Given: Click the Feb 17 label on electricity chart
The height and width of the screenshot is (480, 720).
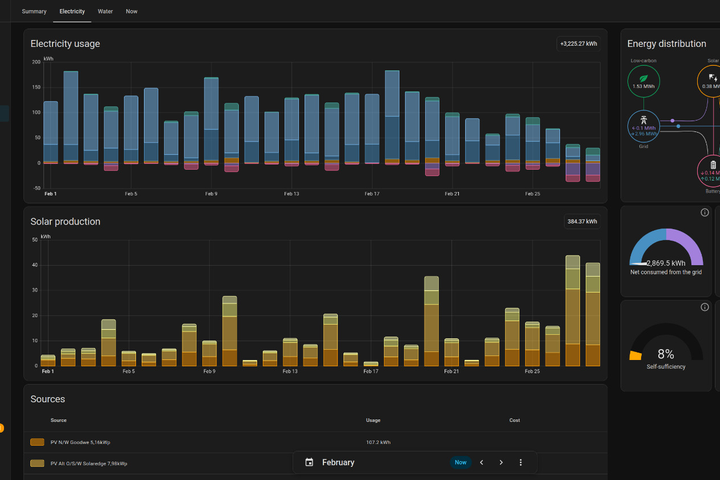Looking at the screenshot, I should pos(372,194).
